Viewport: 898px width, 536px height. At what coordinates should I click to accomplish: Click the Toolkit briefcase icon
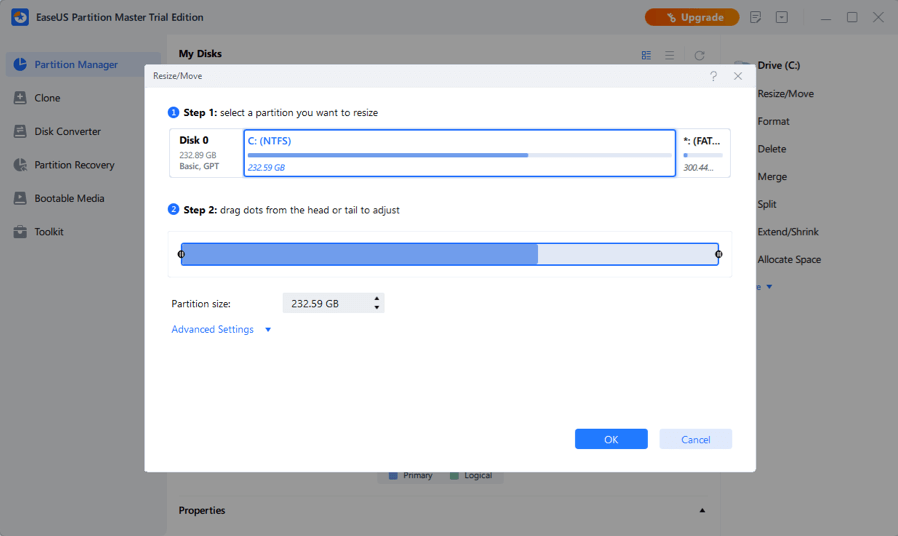pos(20,232)
